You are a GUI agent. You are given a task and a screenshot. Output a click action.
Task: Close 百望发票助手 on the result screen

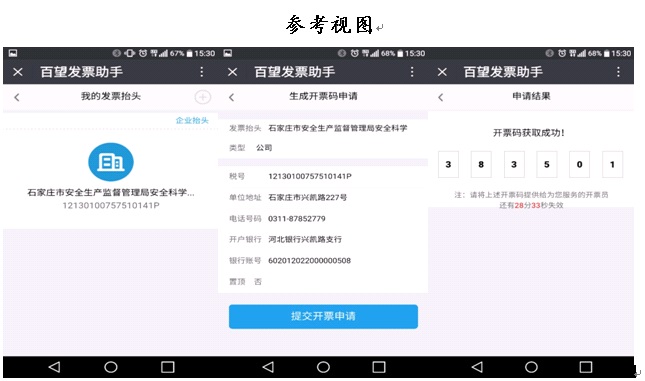[x=442, y=72]
